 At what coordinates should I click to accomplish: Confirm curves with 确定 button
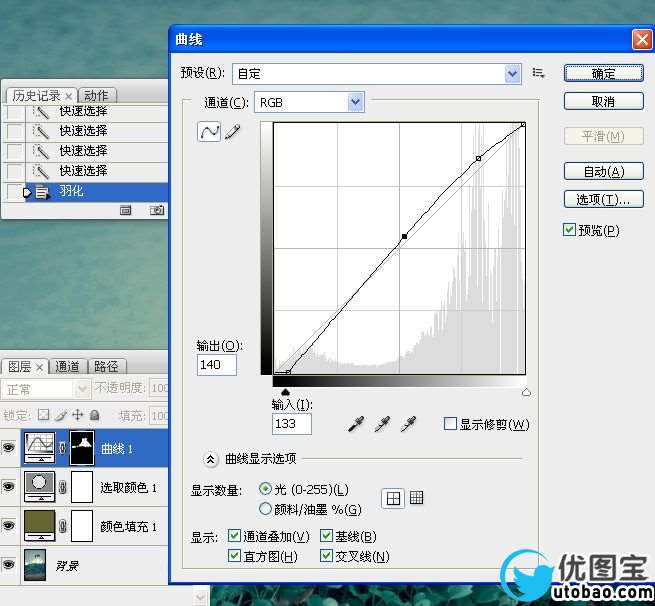point(603,73)
